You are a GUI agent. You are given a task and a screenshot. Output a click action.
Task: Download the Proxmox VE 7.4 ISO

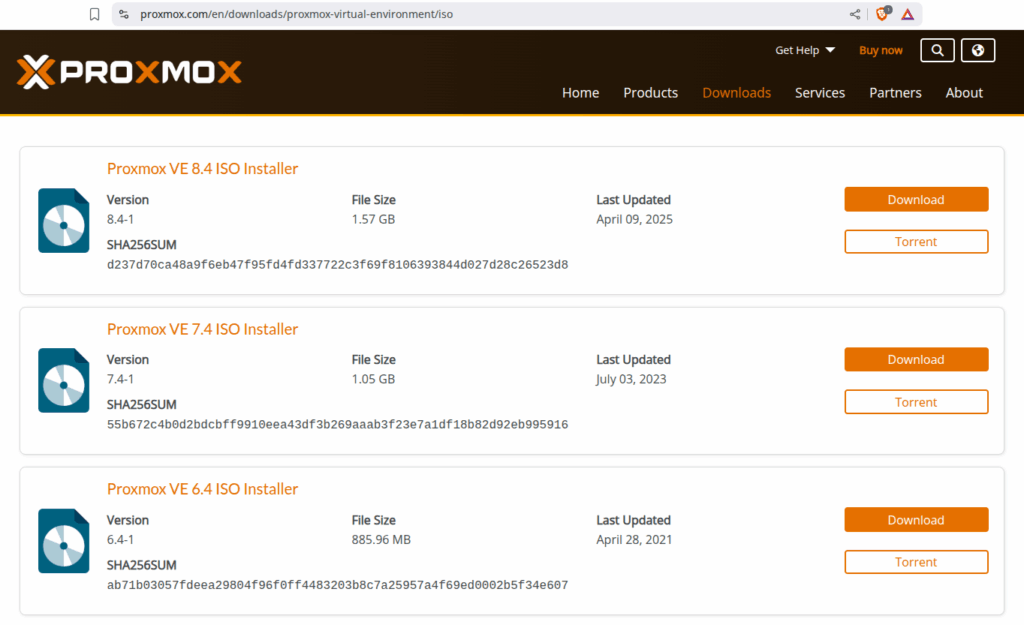click(x=916, y=360)
